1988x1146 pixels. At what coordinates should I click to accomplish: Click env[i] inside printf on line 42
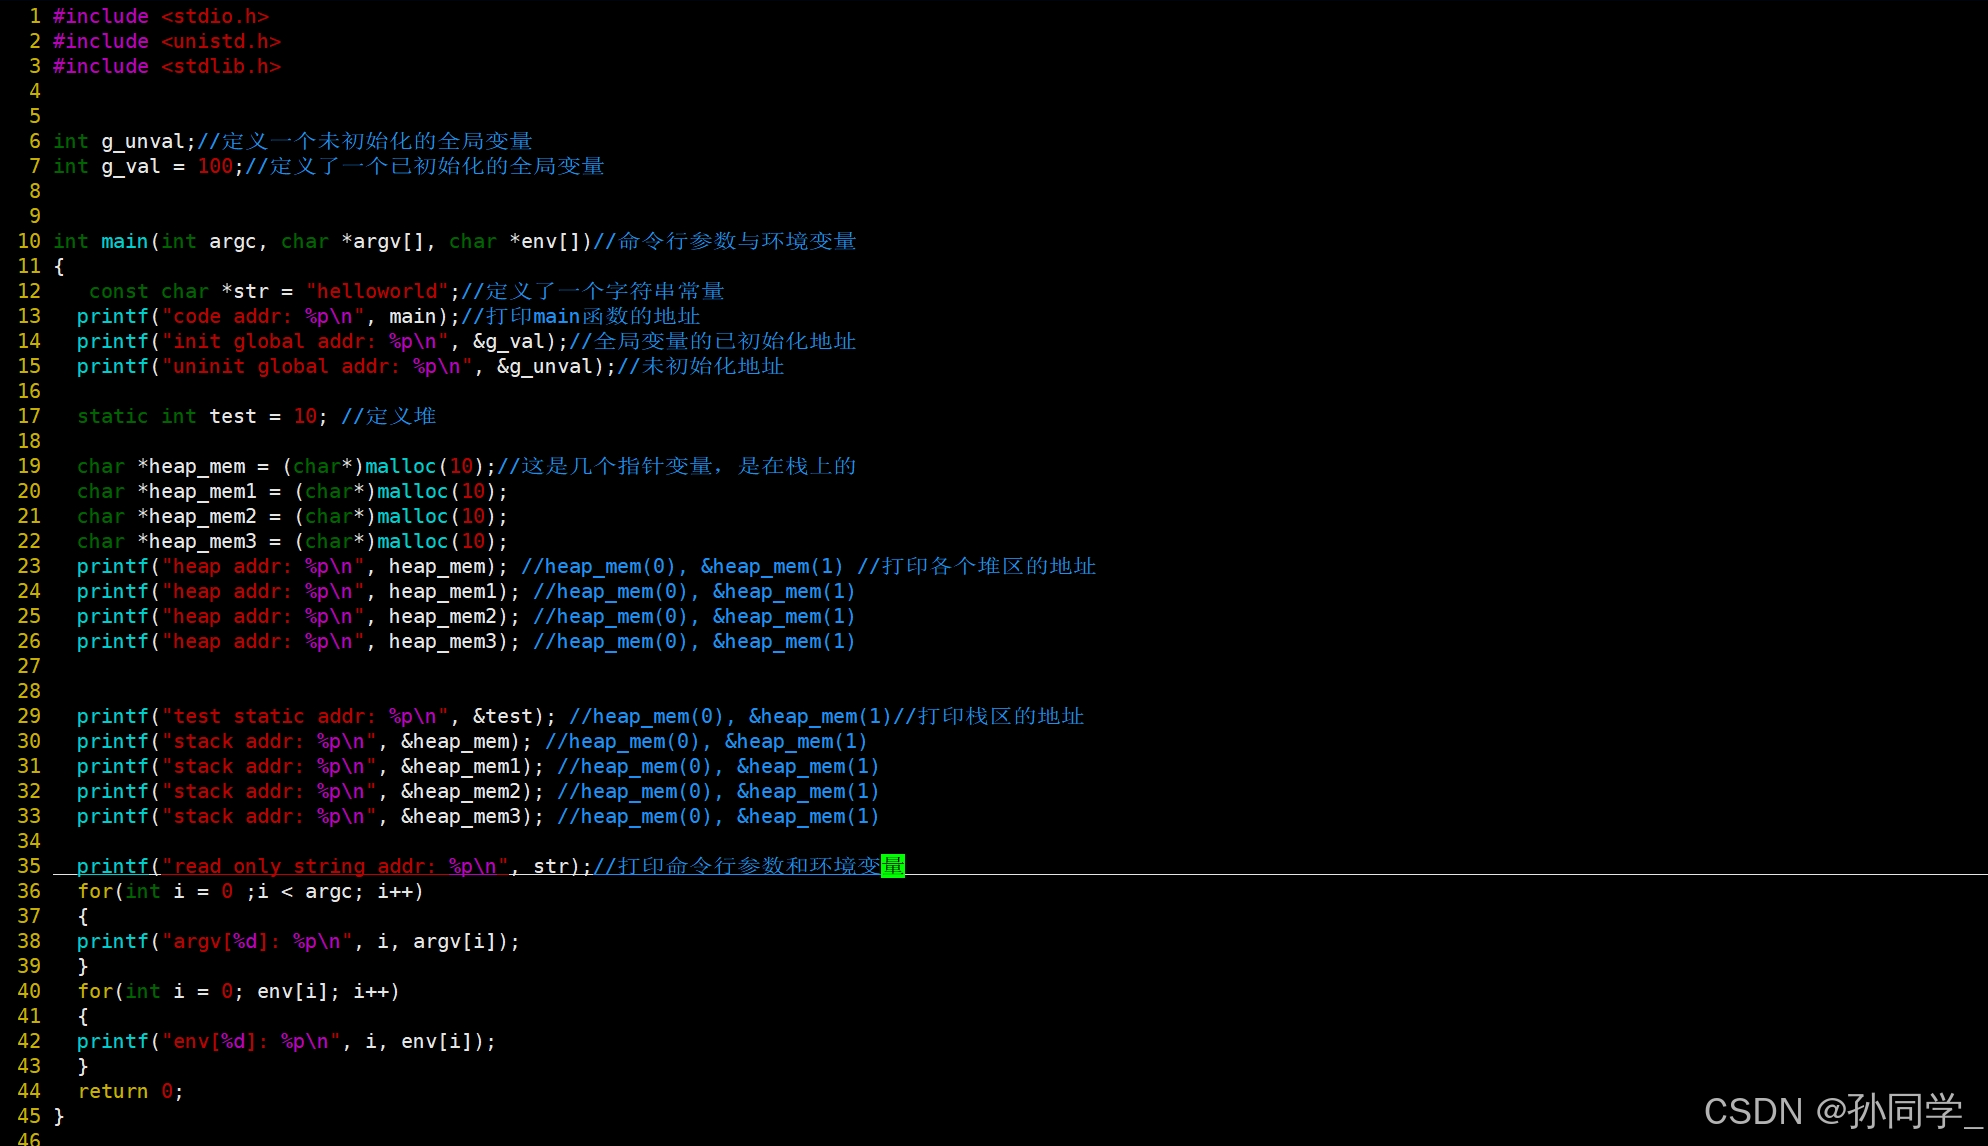pyautogui.click(x=436, y=1041)
